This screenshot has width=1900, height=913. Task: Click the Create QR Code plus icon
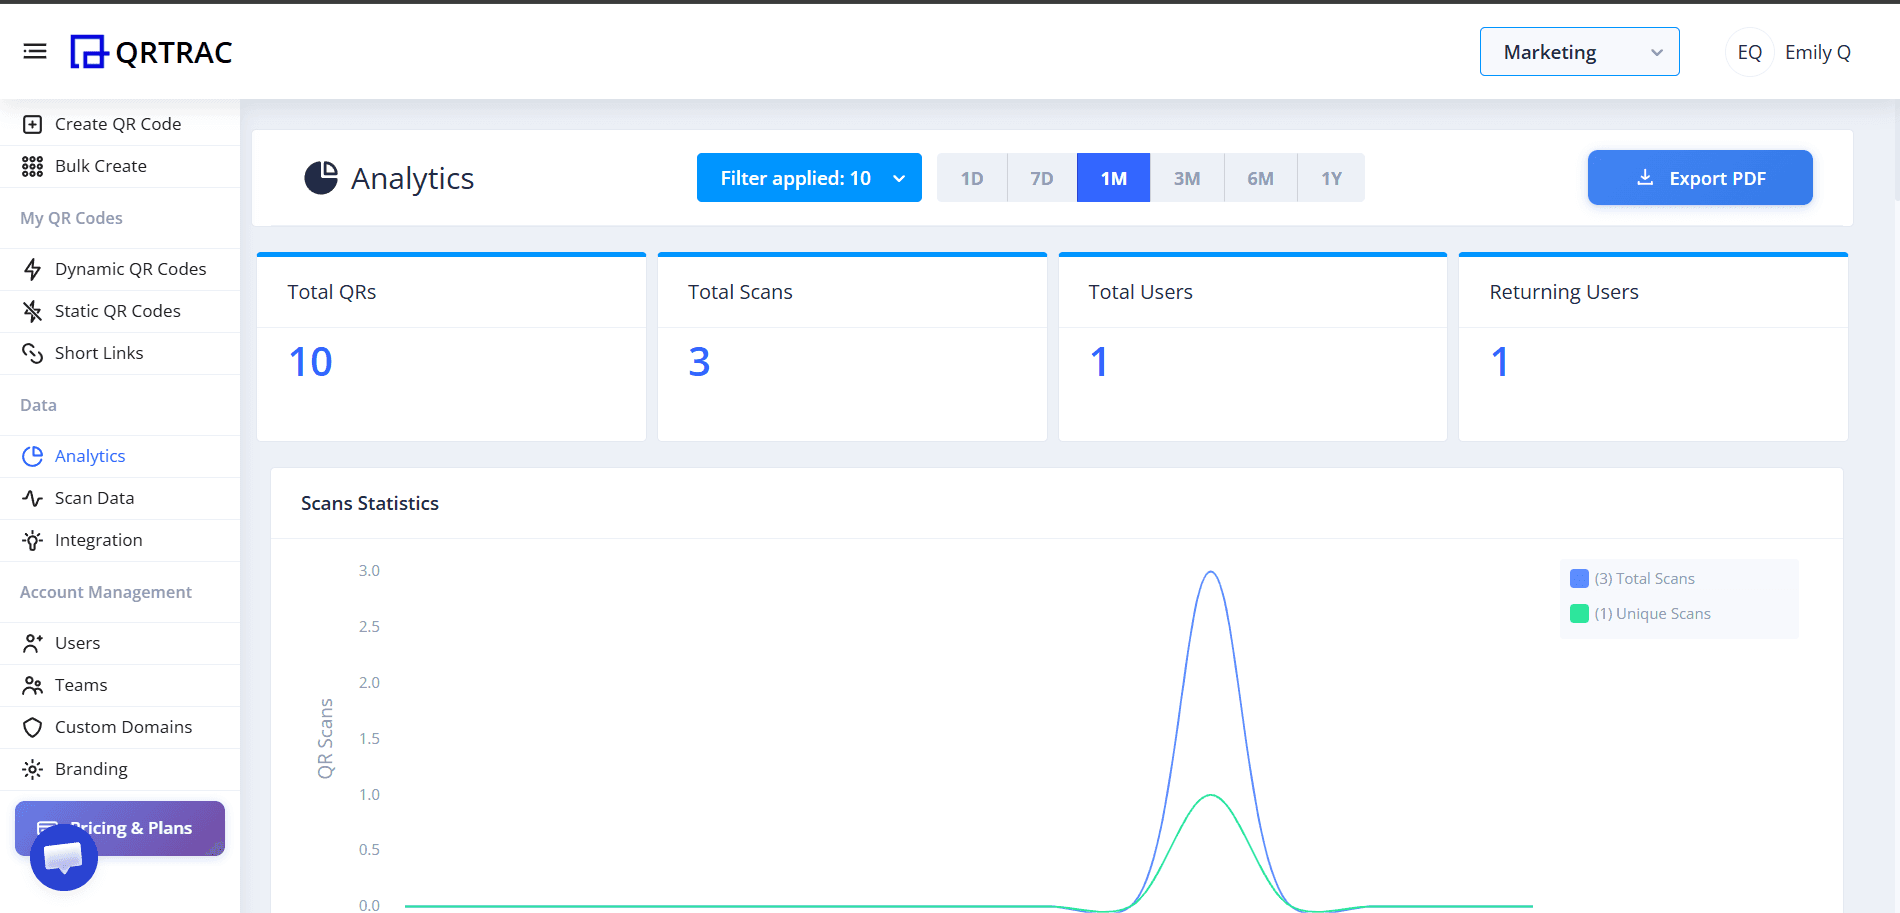pos(33,124)
